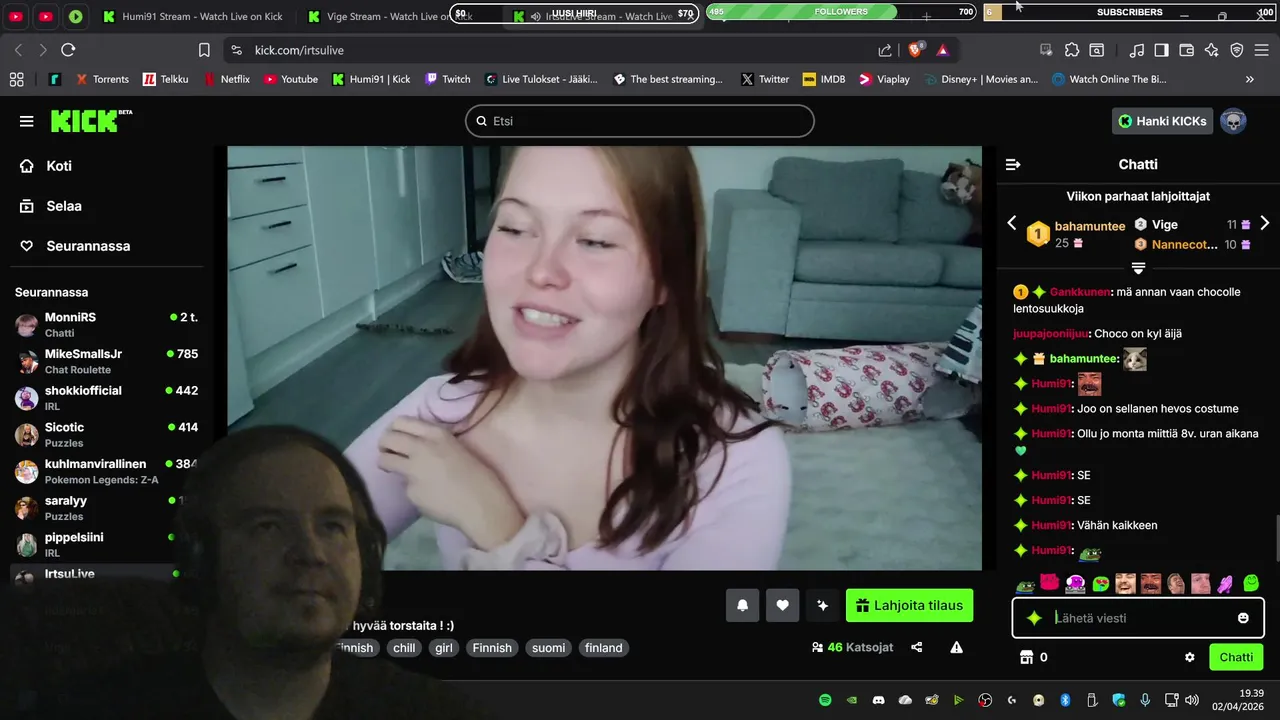The width and height of the screenshot is (1280, 720).
Task: Open MikeSmallsJr channel in the sidebar
Action: 106,361
